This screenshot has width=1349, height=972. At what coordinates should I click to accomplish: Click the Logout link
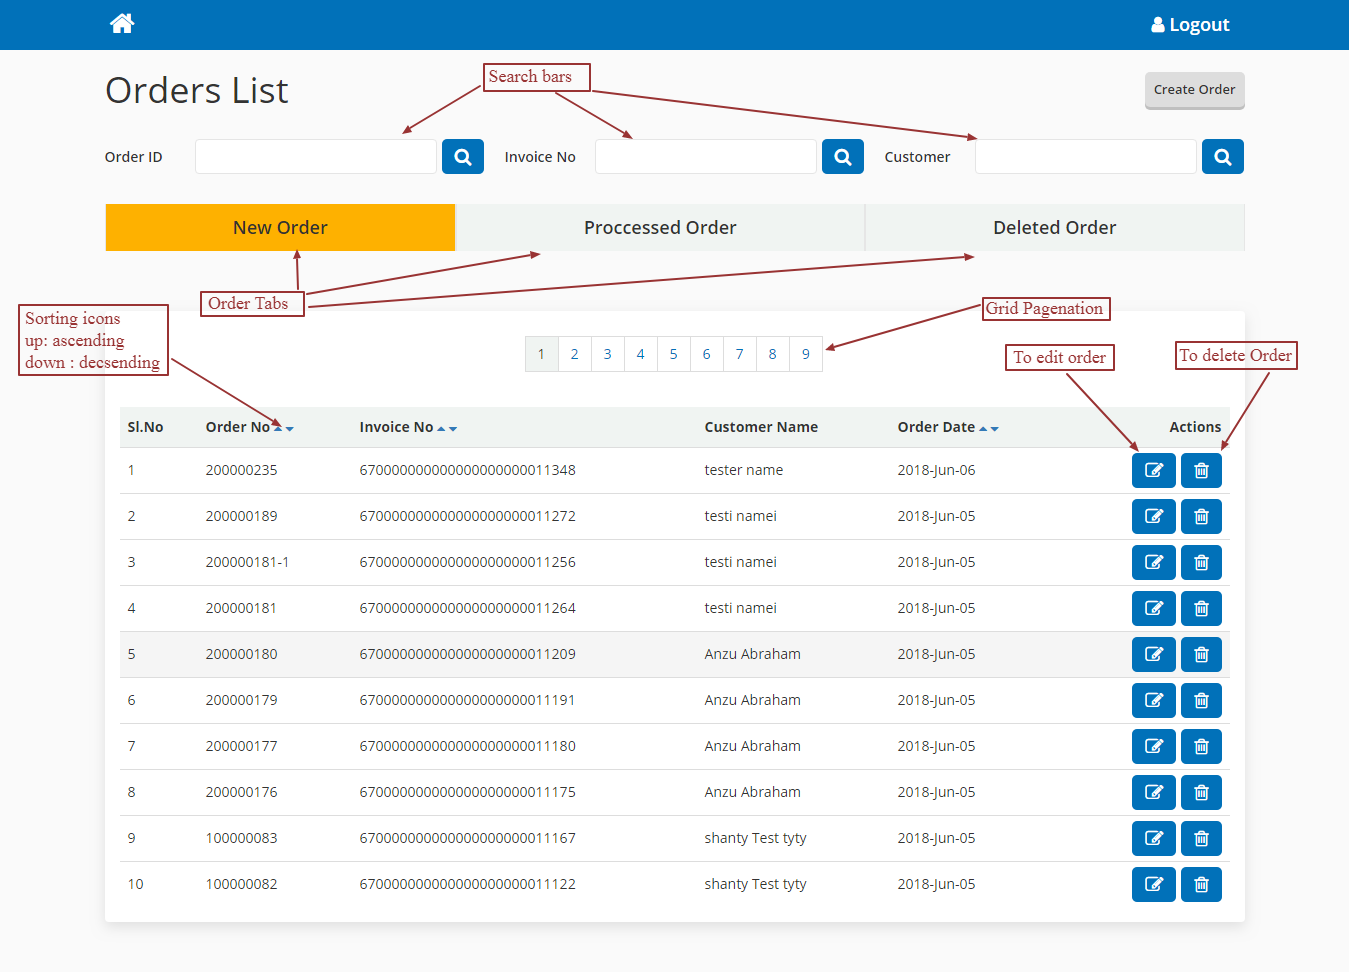pos(1190,25)
